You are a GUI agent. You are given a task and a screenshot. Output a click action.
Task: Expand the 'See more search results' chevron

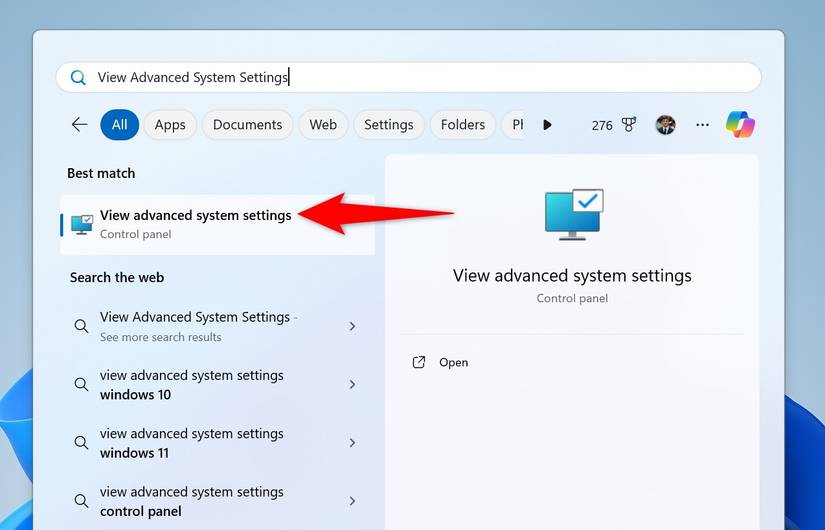click(352, 326)
